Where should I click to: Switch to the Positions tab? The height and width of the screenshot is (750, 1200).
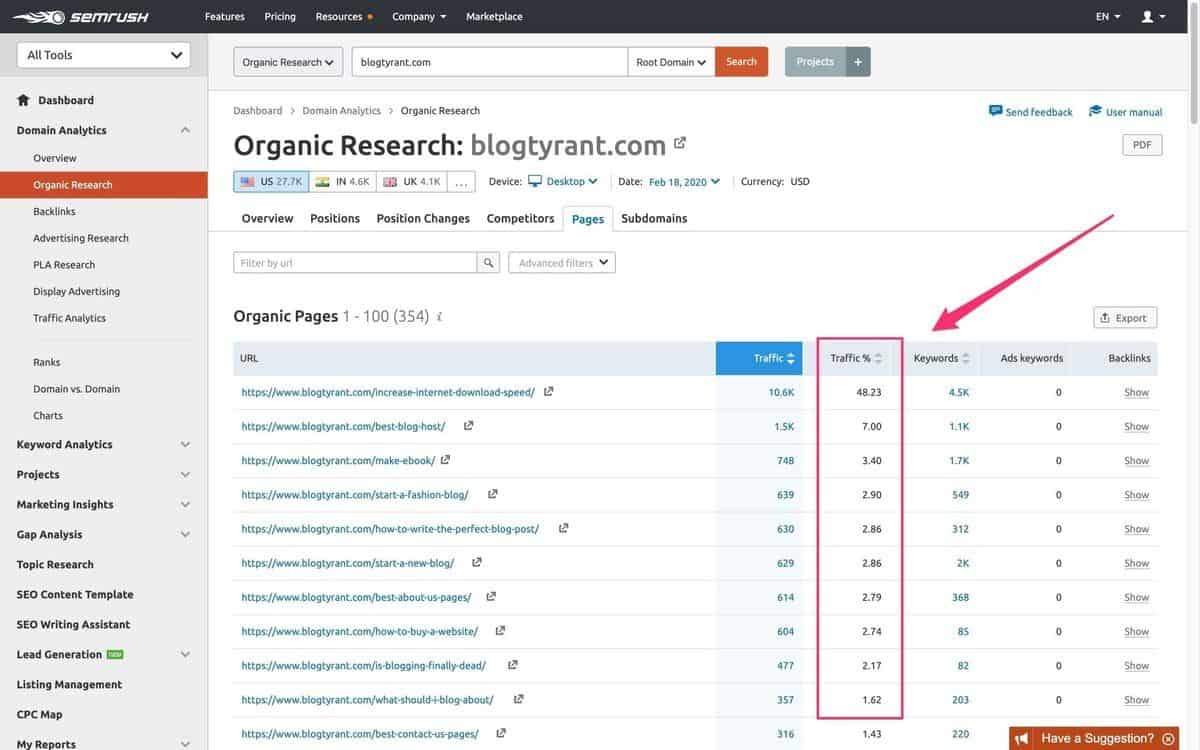pos(335,218)
